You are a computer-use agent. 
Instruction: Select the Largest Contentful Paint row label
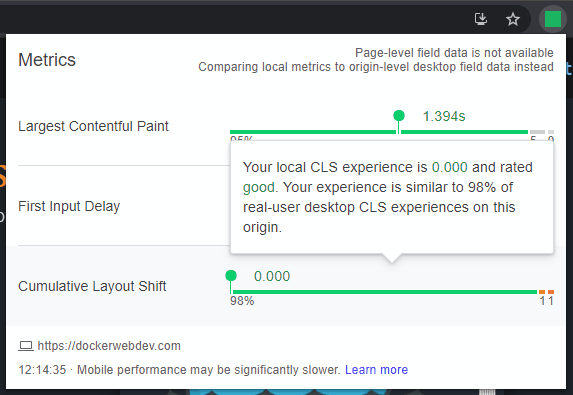coord(93,126)
